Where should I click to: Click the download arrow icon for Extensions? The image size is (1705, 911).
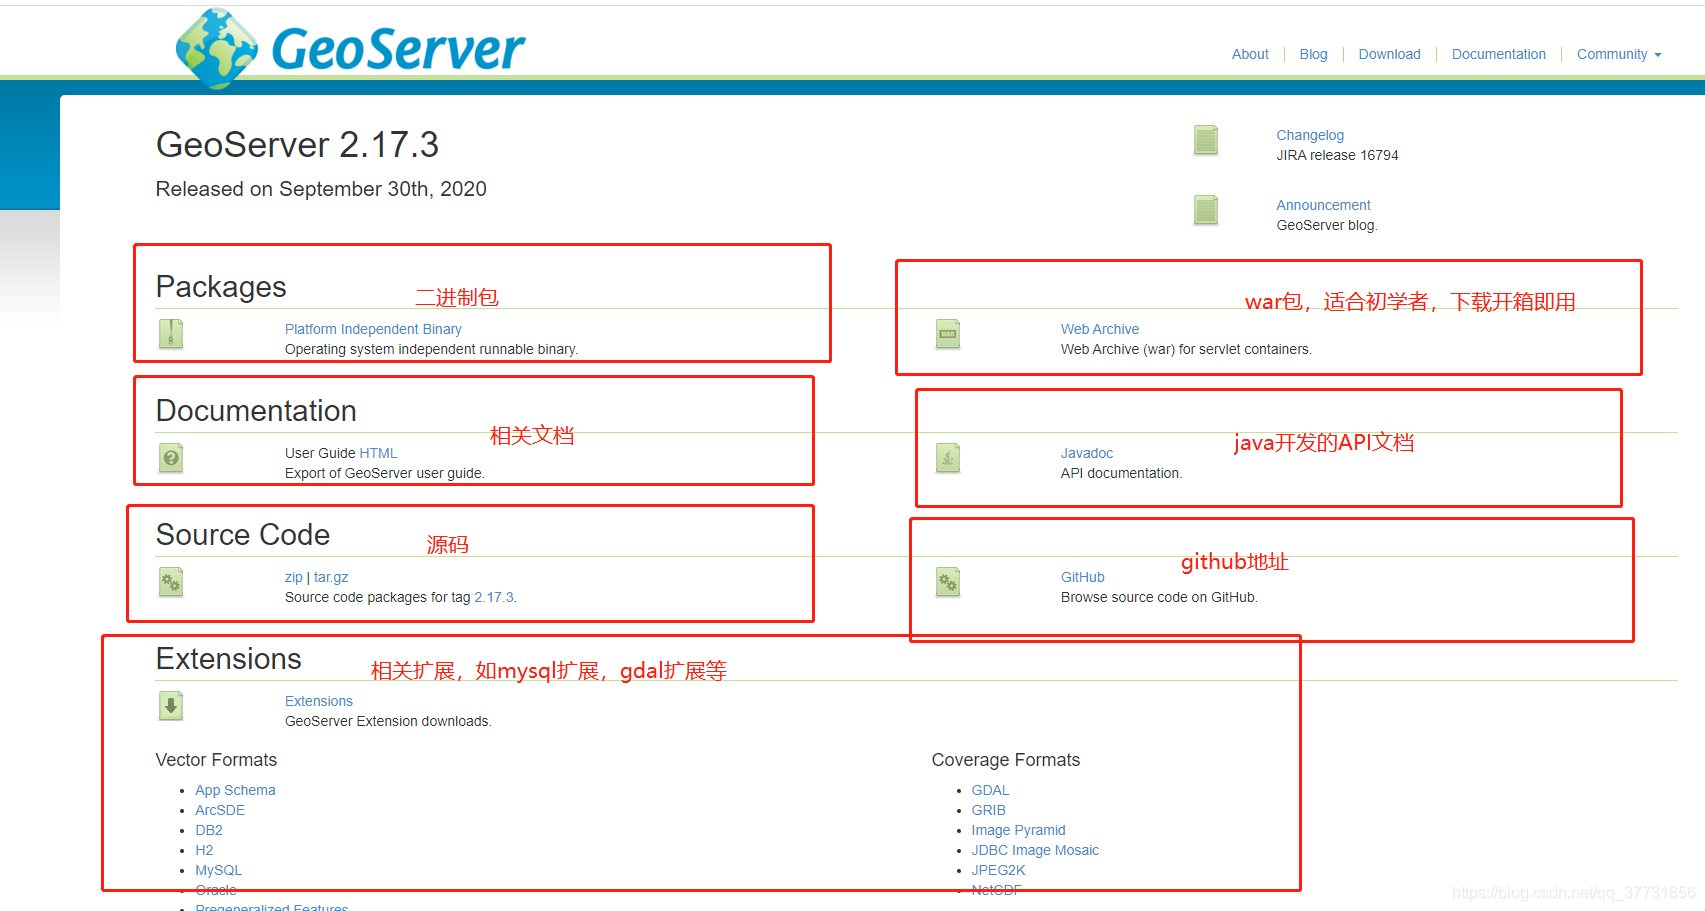(x=170, y=706)
